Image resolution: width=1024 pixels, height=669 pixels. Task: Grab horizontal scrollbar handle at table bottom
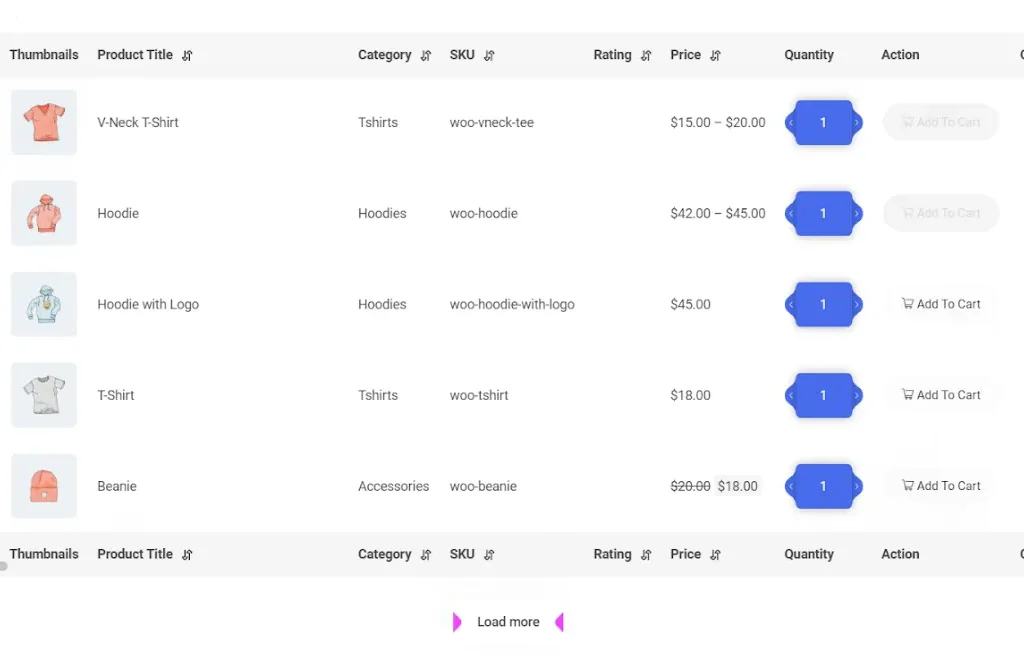(4, 566)
